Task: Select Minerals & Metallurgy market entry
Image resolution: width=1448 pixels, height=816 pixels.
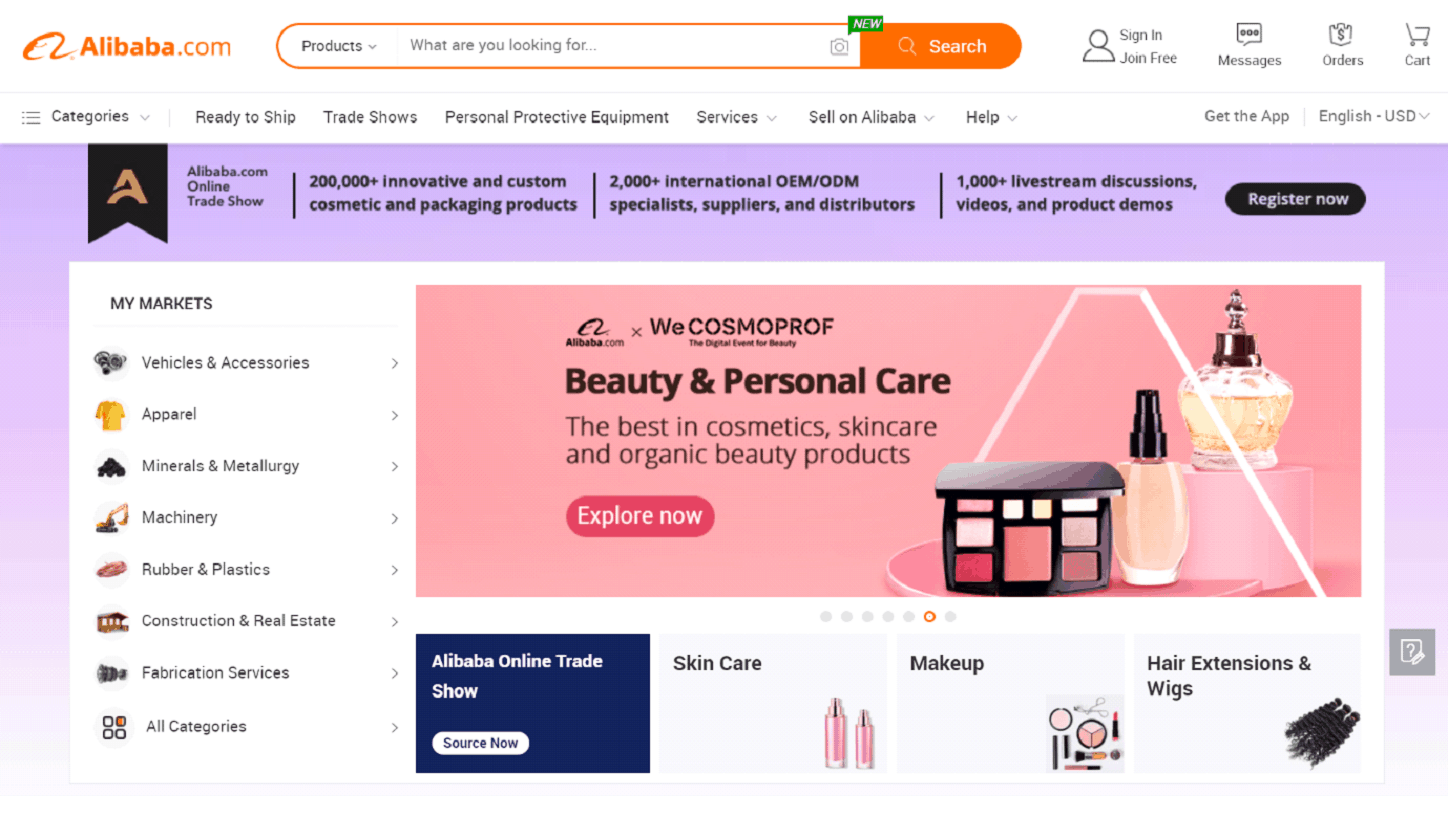Action: coord(246,466)
